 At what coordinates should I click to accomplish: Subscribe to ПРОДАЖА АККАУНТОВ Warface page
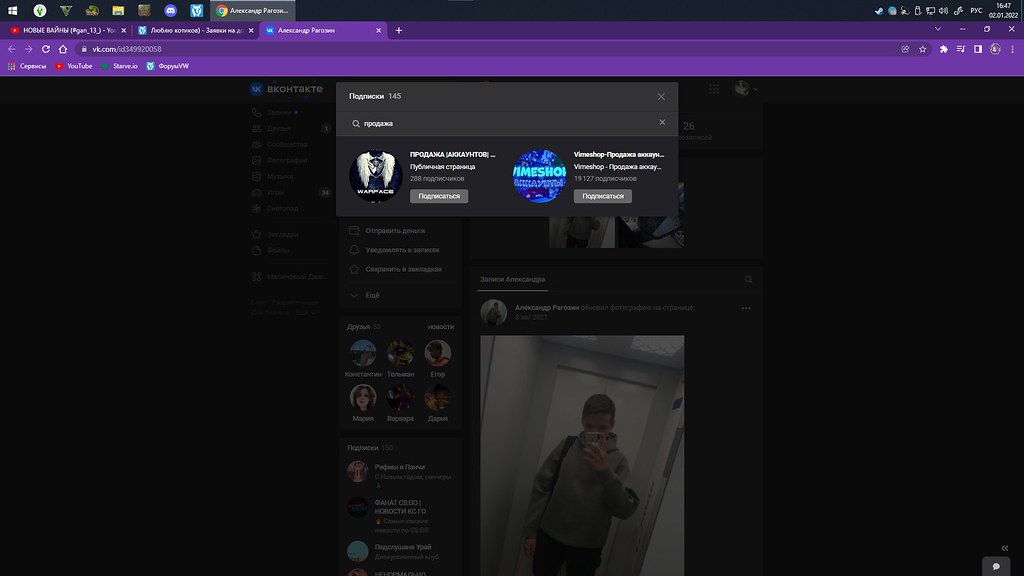tap(439, 196)
